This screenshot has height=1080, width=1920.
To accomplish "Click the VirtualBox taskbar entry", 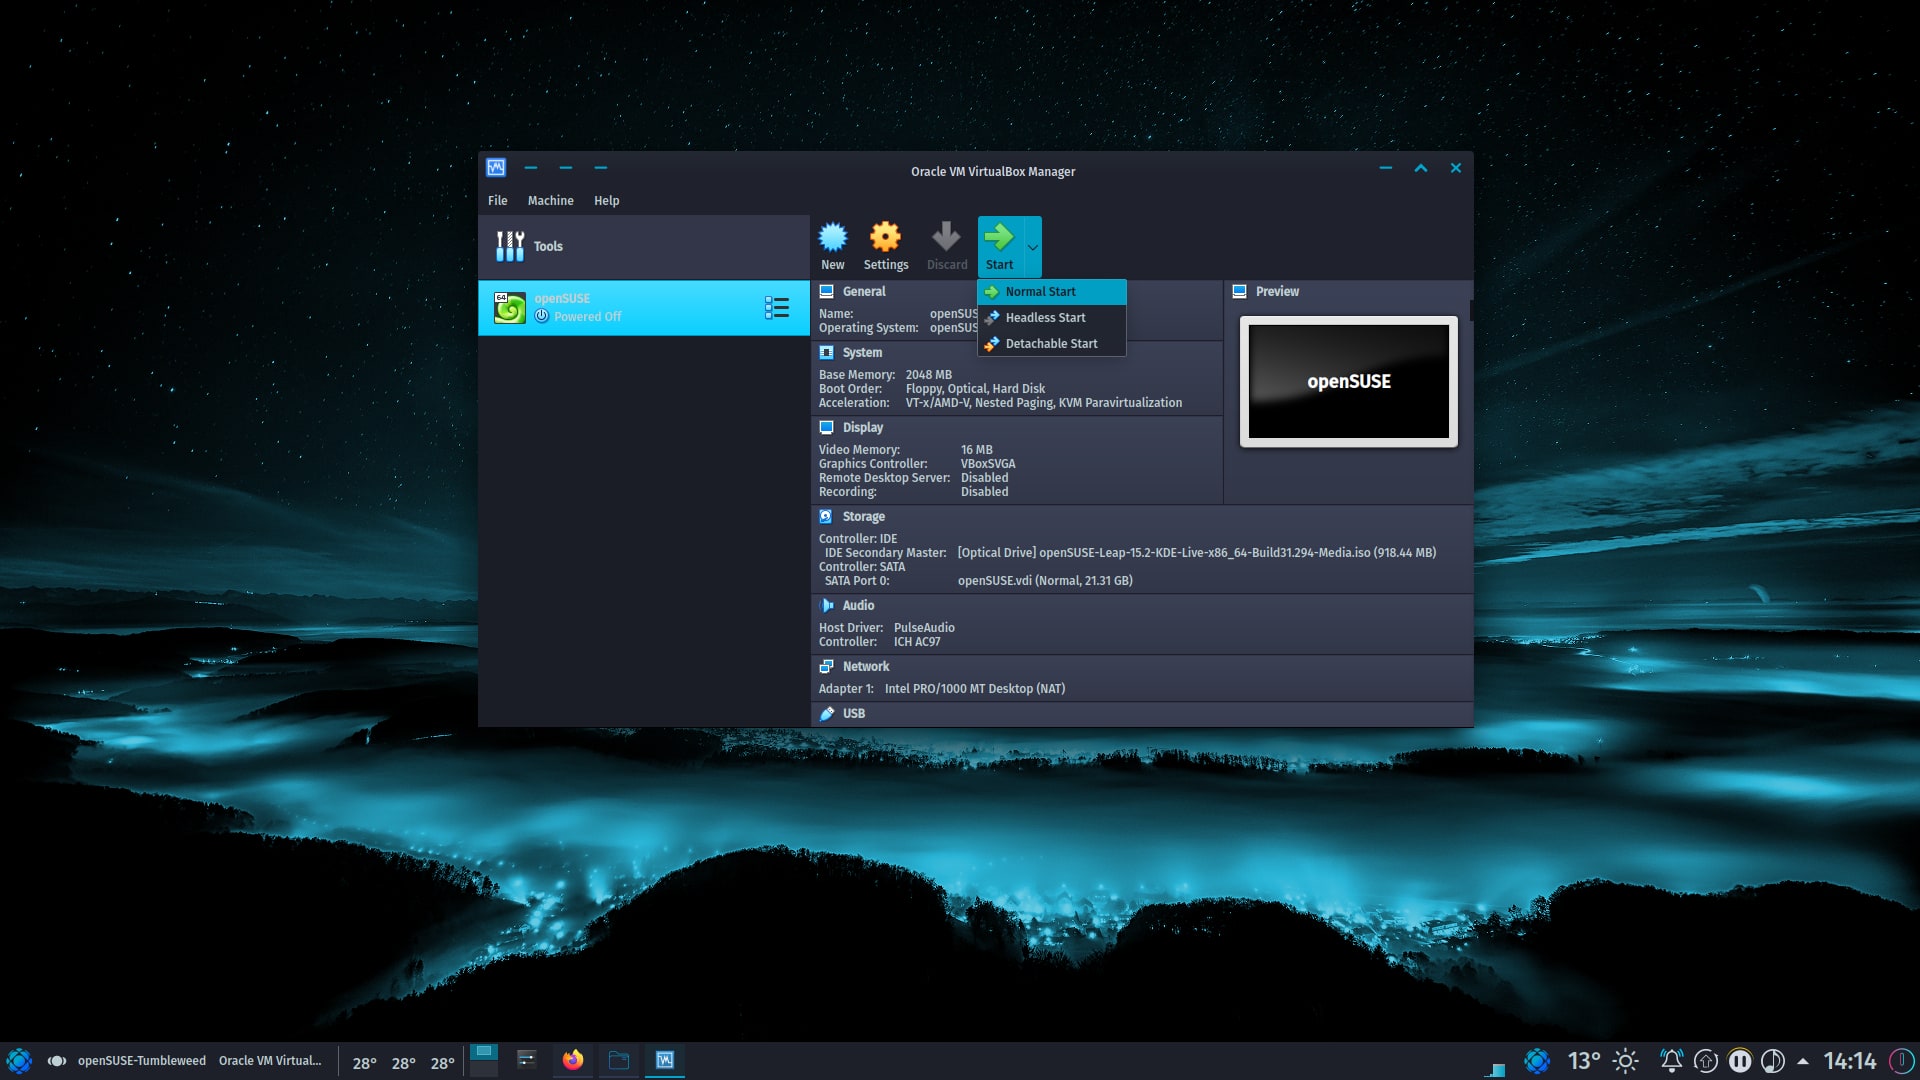I will pos(665,1061).
